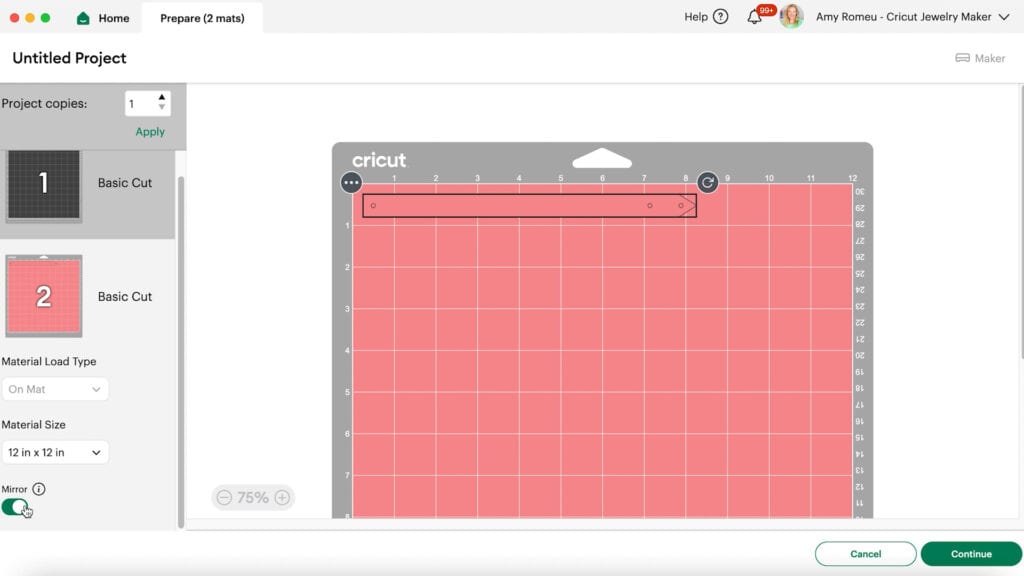The height and width of the screenshot is (576, 1024).
Task: Turn off the Mirror toggle
Action: pyautogui.click(x=15, y=507)
